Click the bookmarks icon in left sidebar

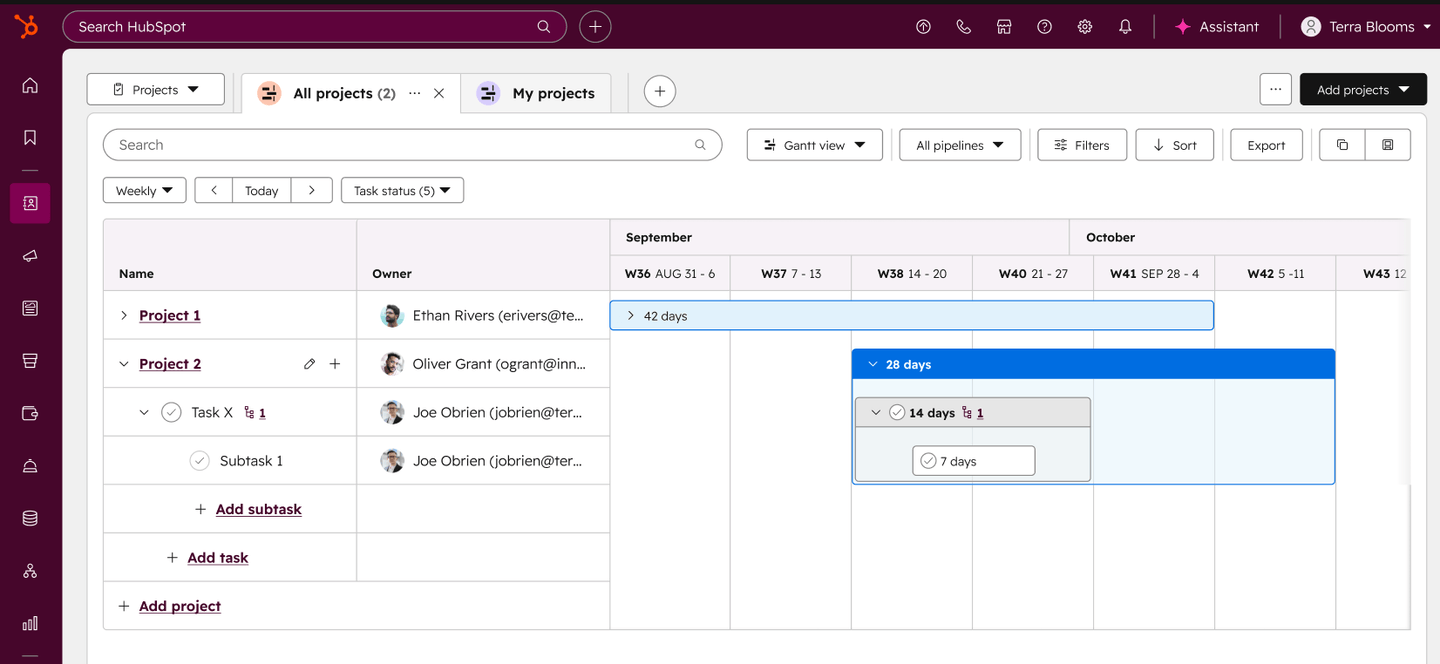pos(30,137)
